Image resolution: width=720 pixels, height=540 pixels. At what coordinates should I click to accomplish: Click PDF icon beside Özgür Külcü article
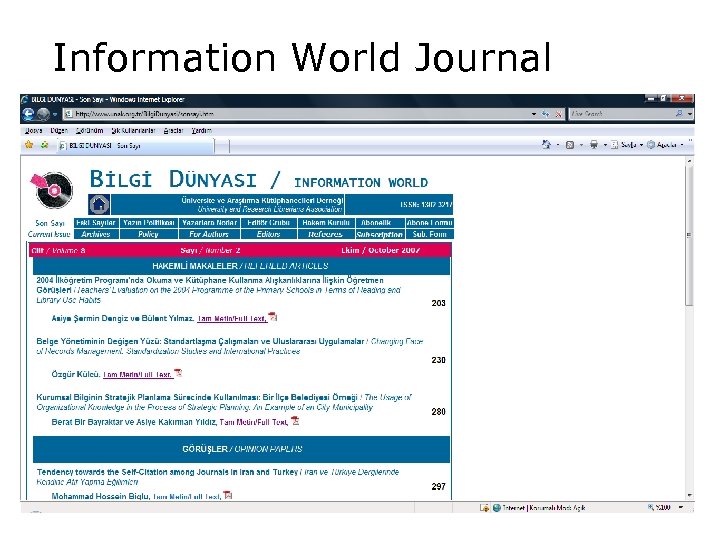(x=178, y=373)
